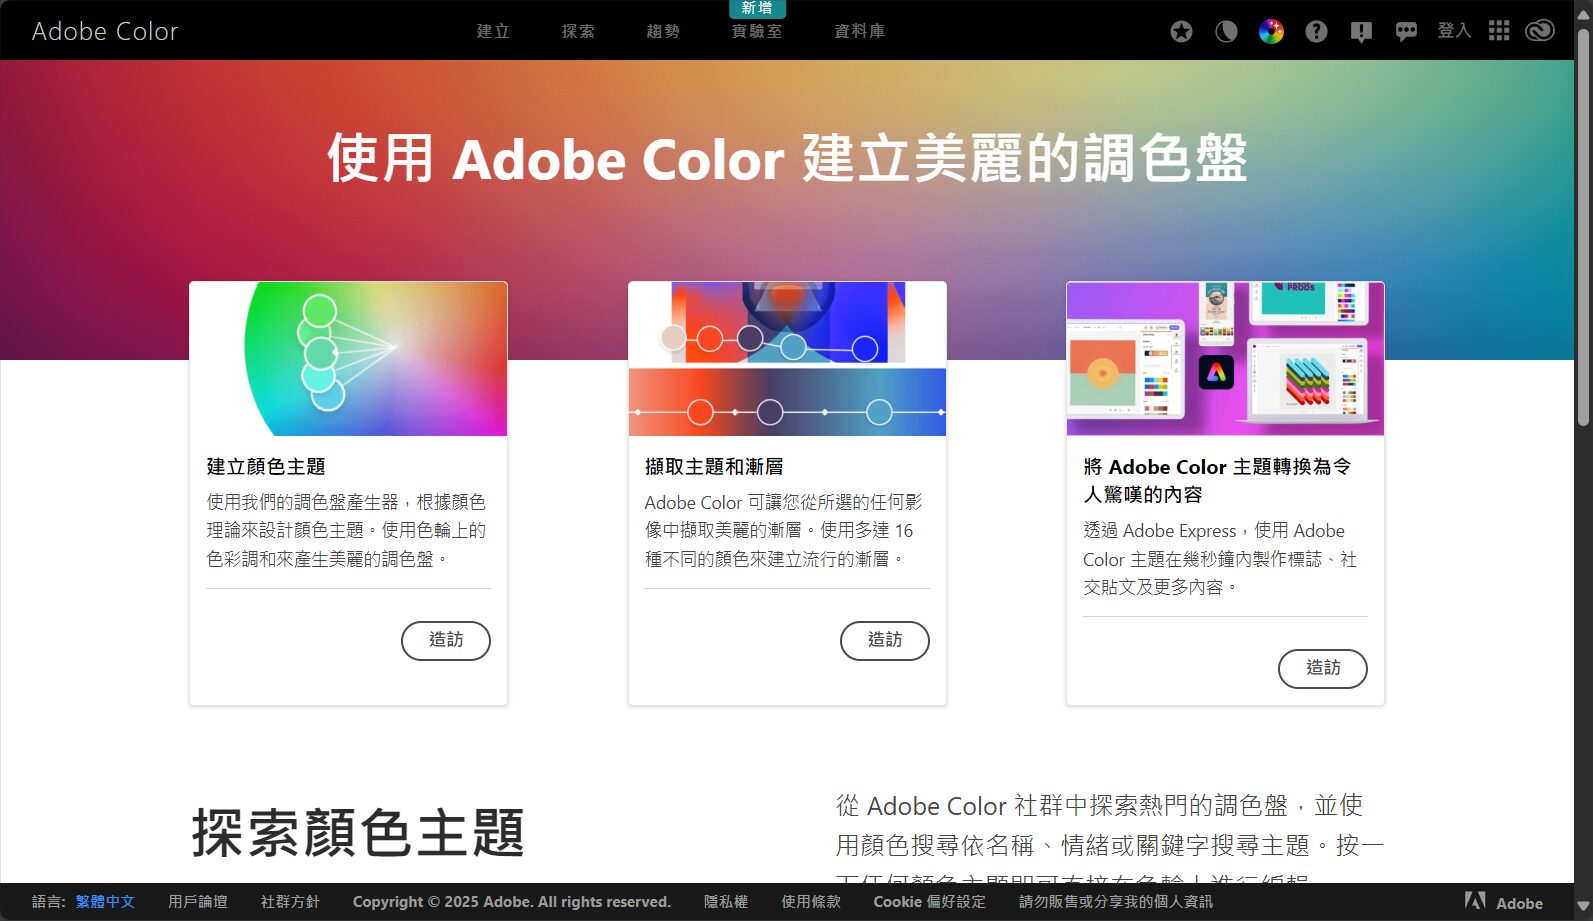
Task: Click the 將 Adobe Color 主題轉換 card title
Action: coord(1217,481)
